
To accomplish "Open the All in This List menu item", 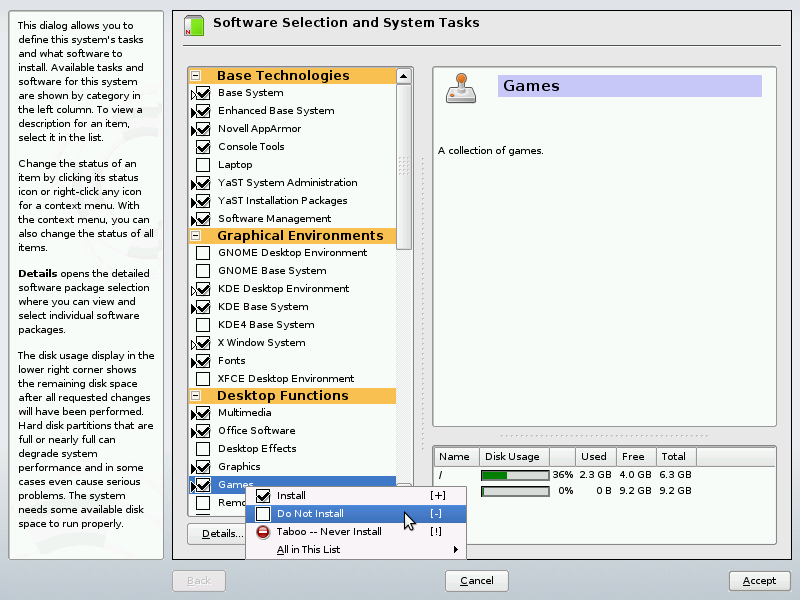I will [356, 549].
